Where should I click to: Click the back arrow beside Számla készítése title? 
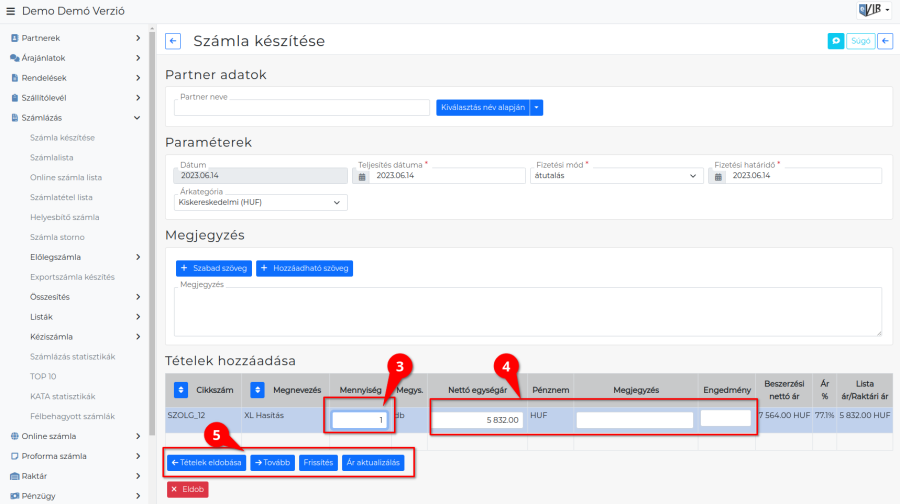coord(173,41)
